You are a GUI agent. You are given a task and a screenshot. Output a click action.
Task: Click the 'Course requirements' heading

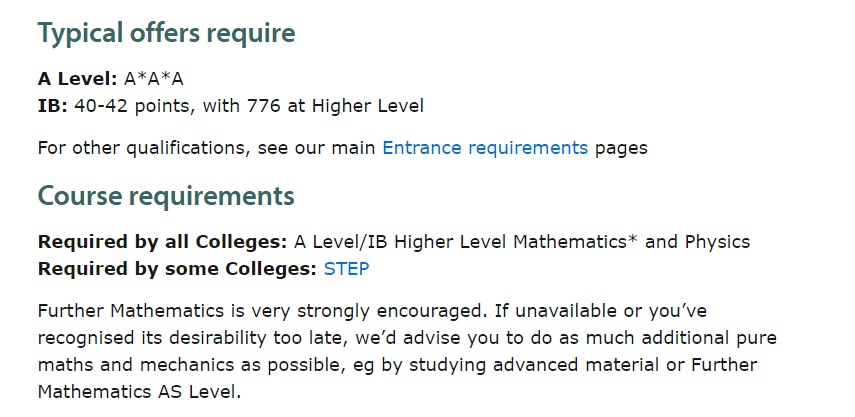[166, 194]
